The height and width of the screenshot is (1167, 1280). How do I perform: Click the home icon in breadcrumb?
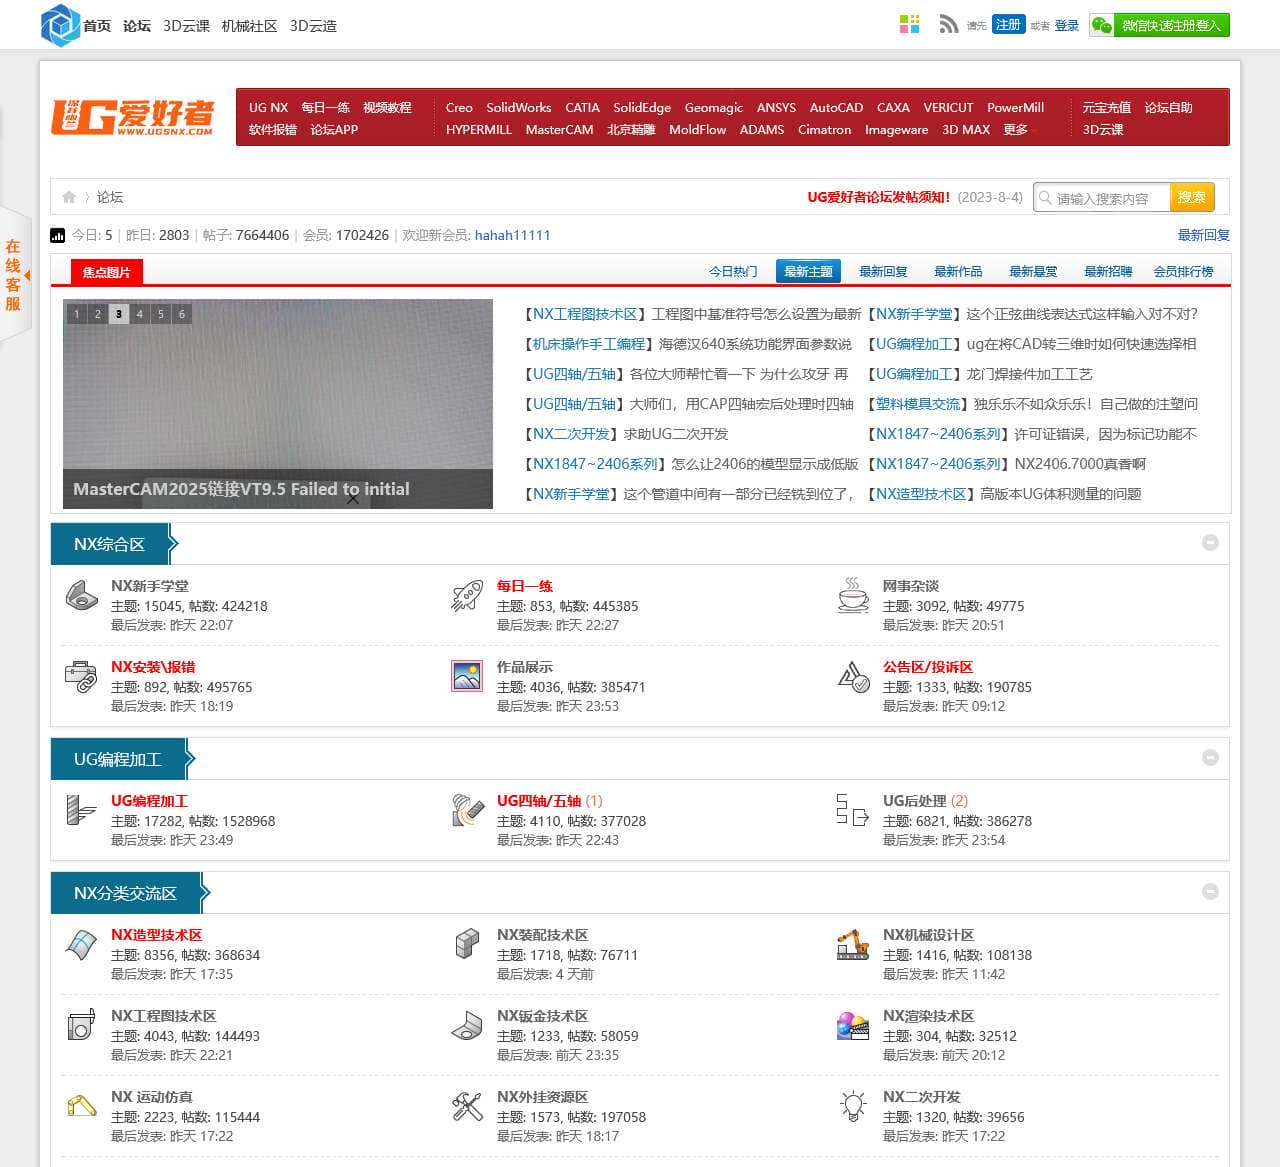point(69,197)
